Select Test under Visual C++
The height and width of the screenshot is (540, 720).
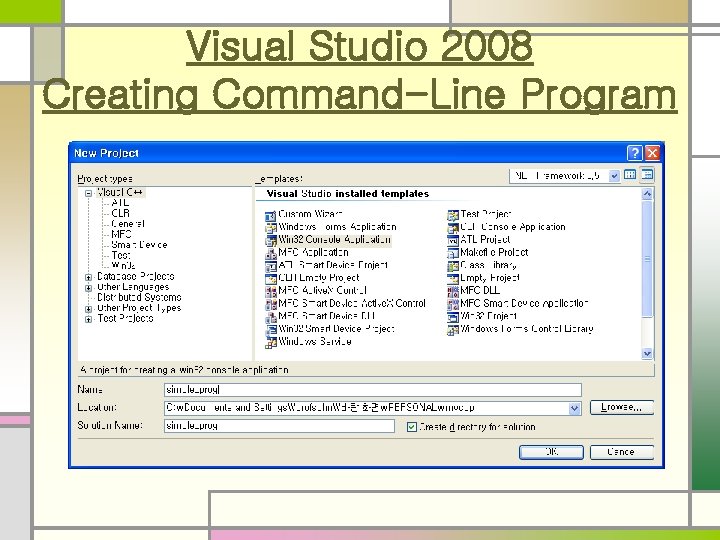pos(121,255)
